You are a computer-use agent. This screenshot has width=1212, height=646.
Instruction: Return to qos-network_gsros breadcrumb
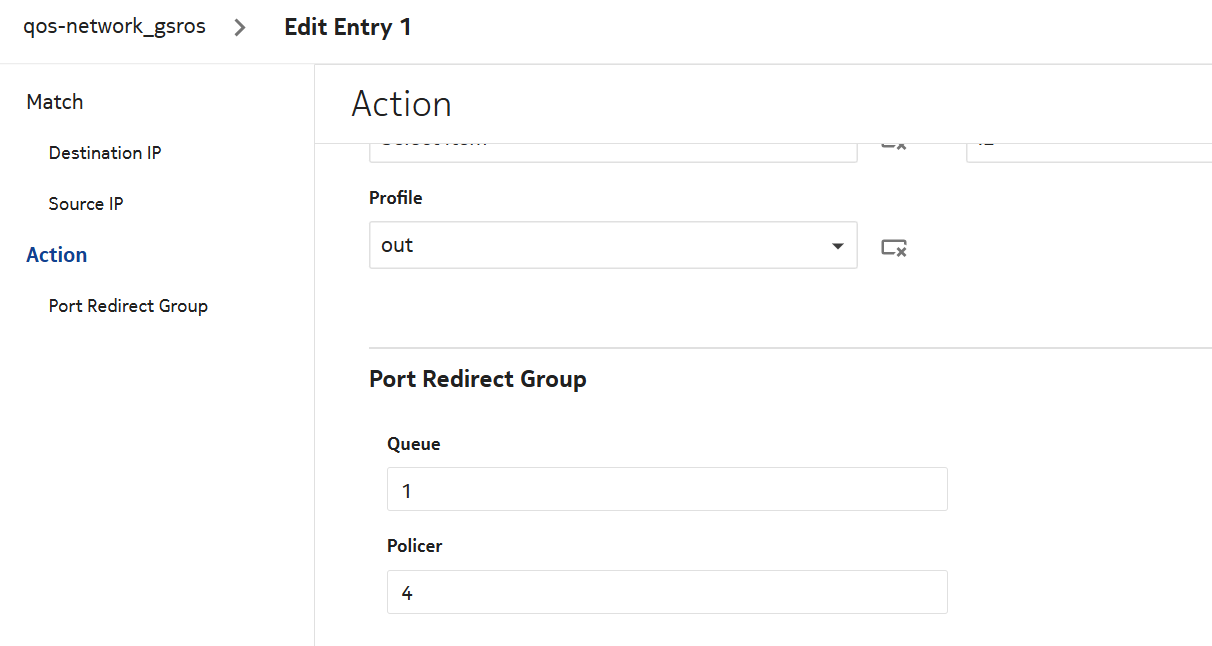click(x=114, y=27)
